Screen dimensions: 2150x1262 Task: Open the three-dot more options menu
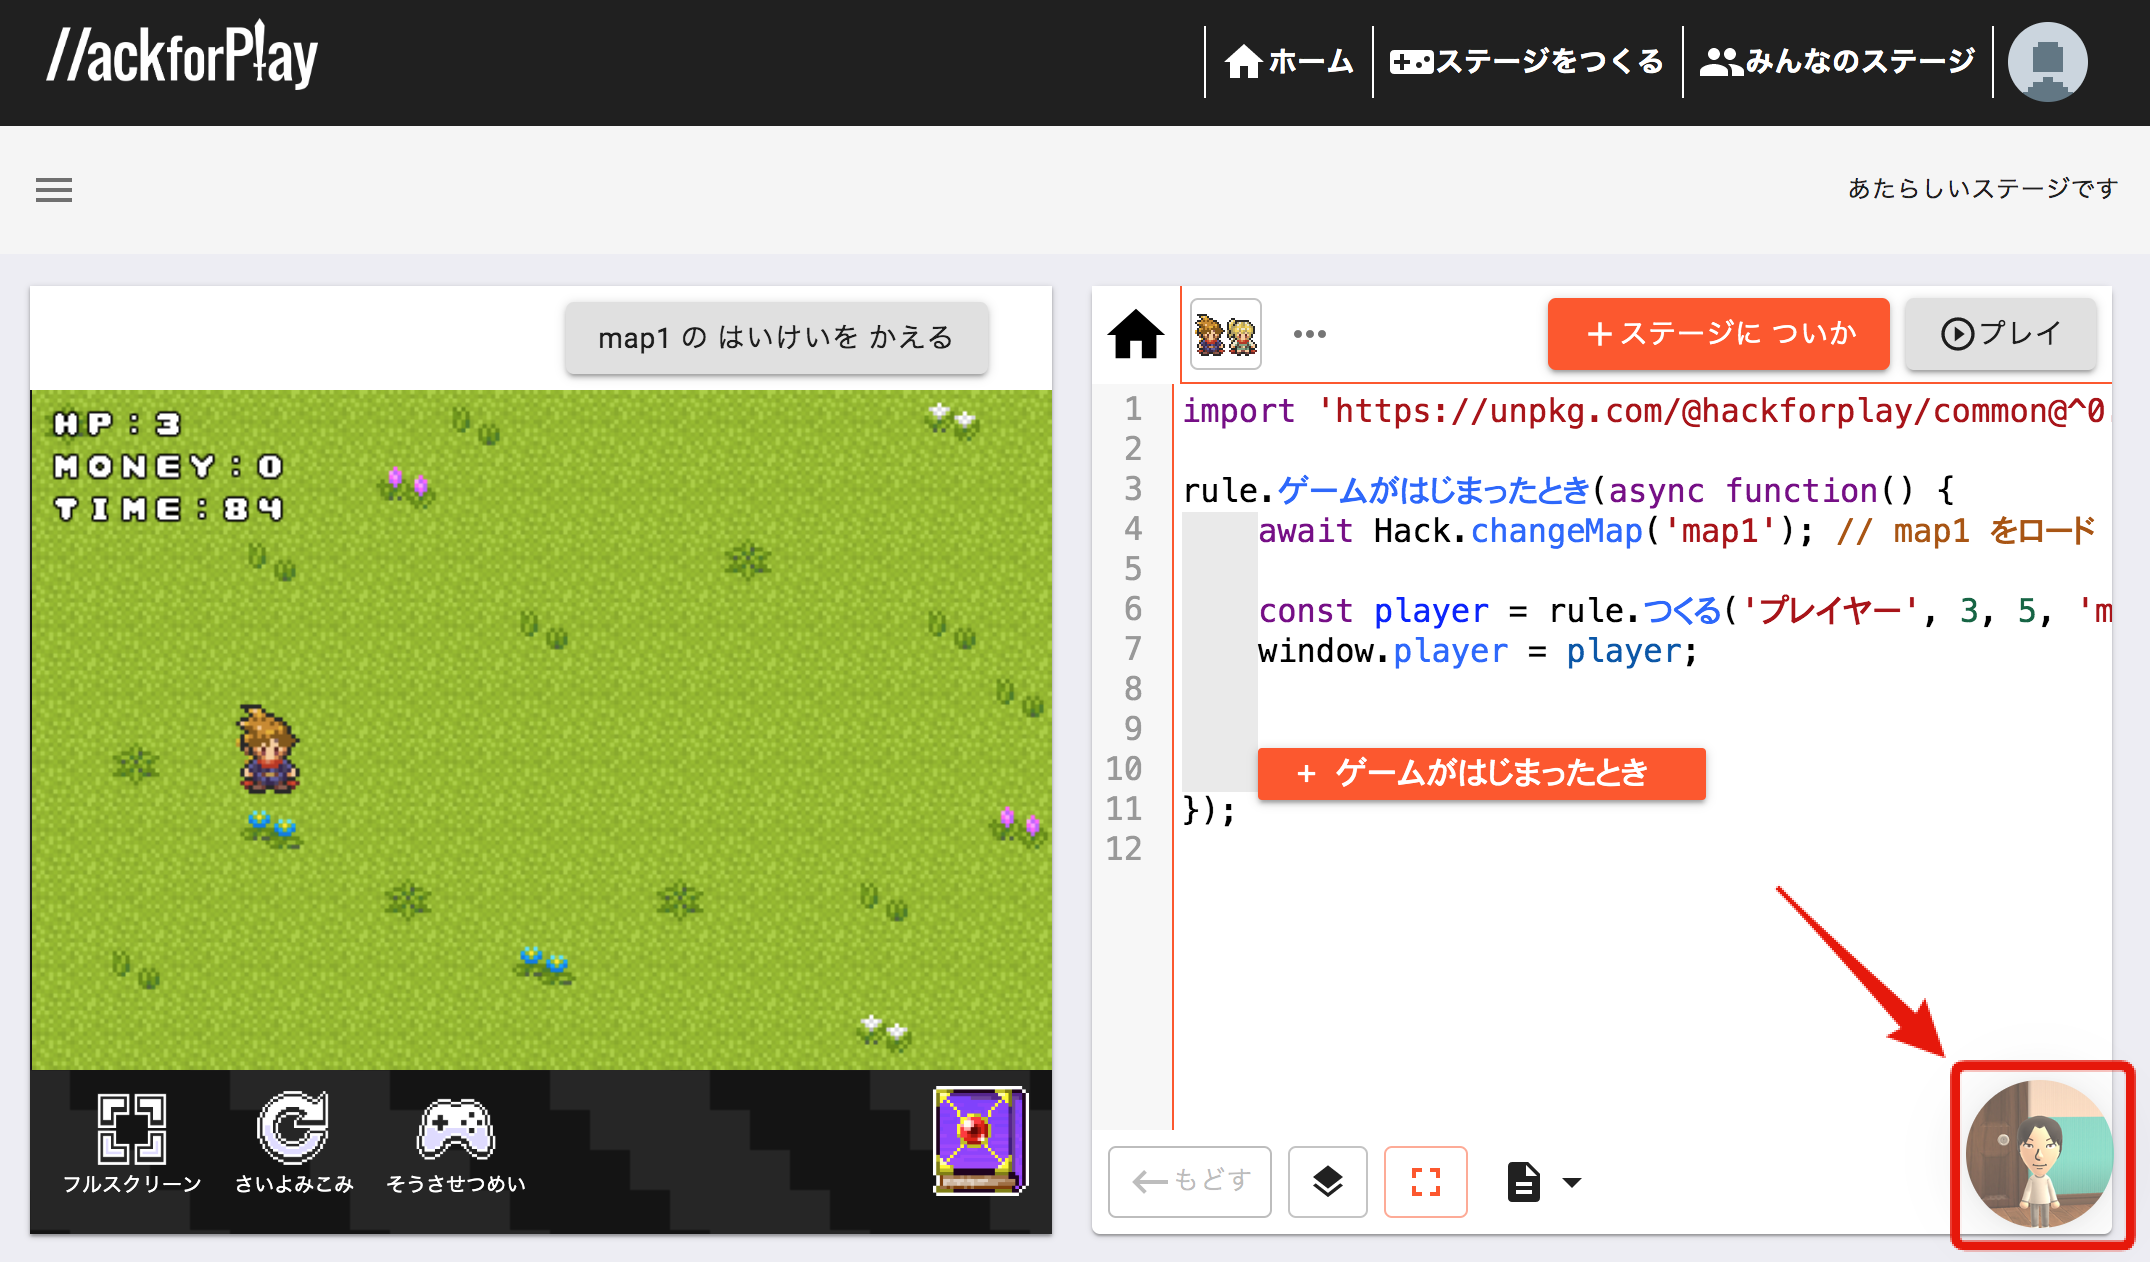click(1309, 334)
